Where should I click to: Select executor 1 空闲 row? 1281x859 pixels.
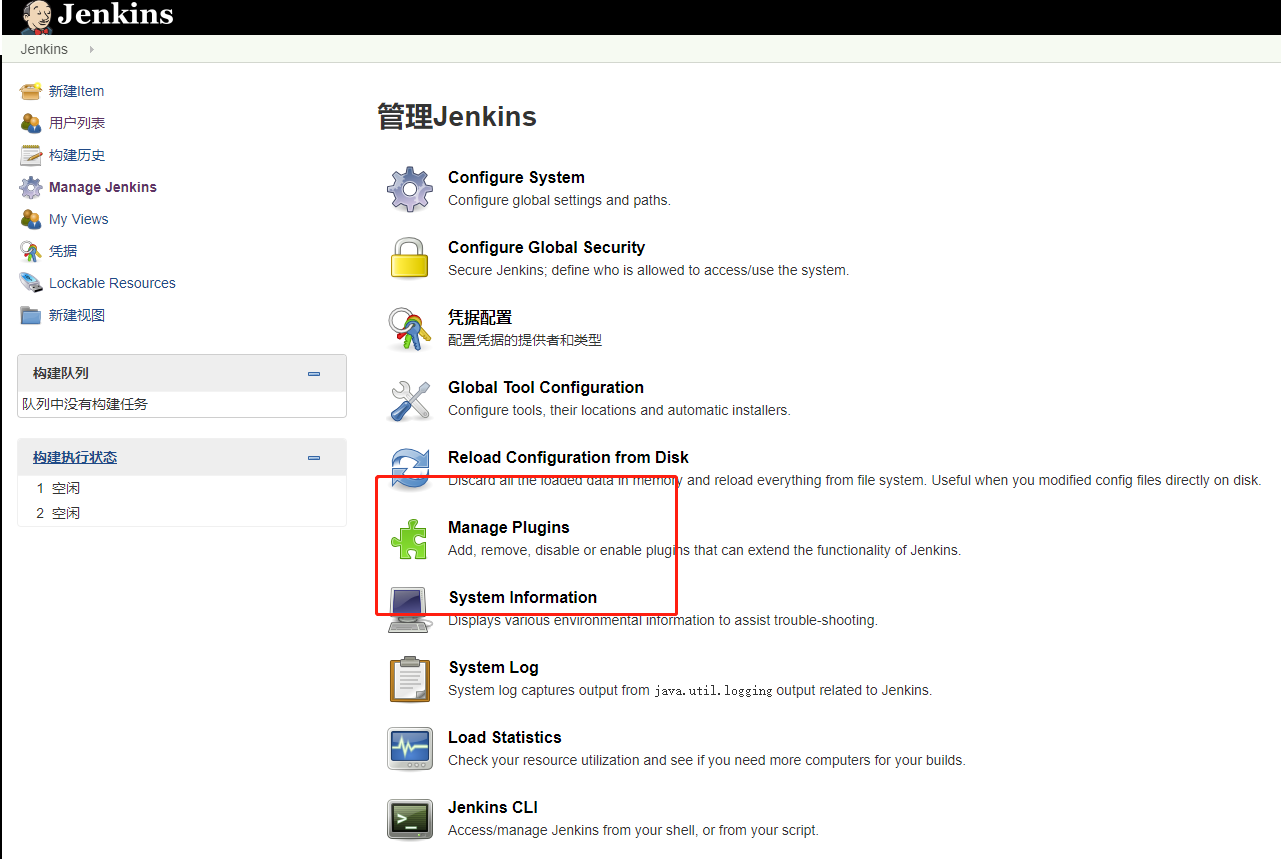pos(182,488)
